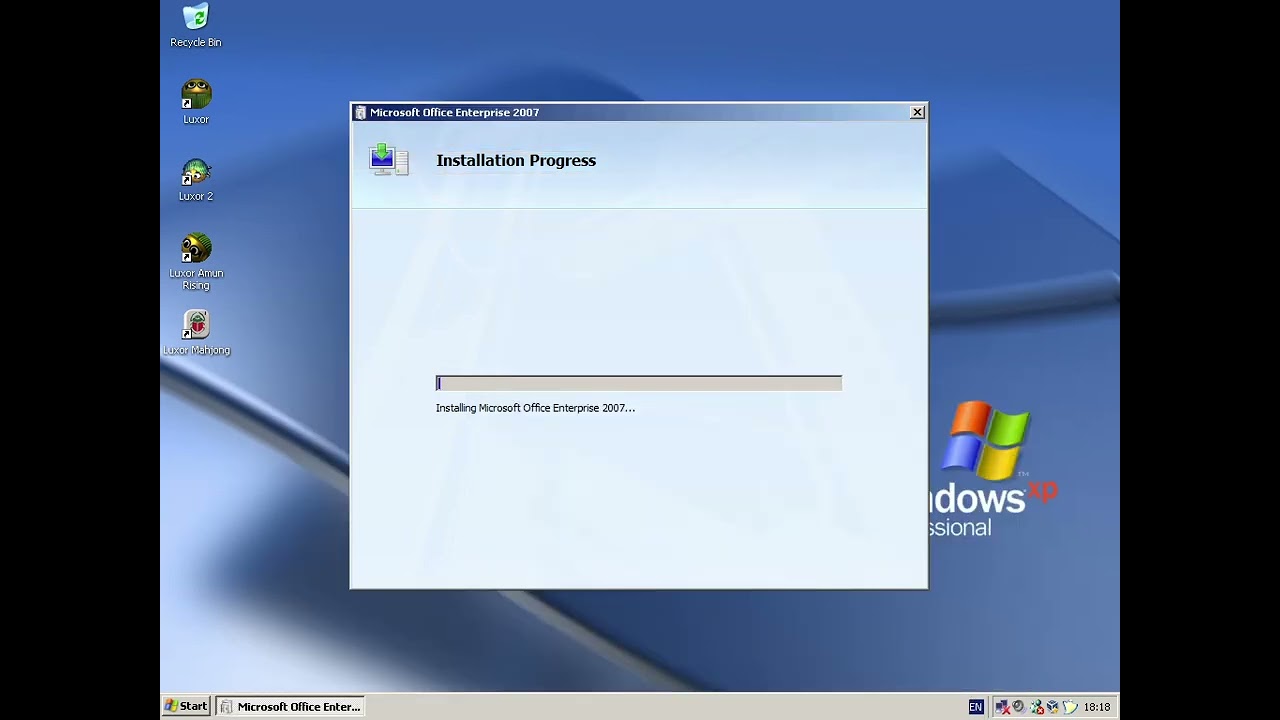The image size is (1280, 720).
Task: Click the 18:18 taskbar clock
Action: [x=1097, y=707]
